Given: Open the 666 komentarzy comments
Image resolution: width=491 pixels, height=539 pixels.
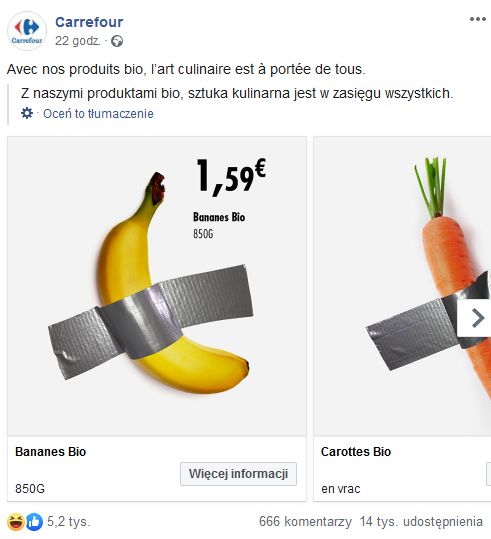Looking at the screenshot, I should coord(305,522).
